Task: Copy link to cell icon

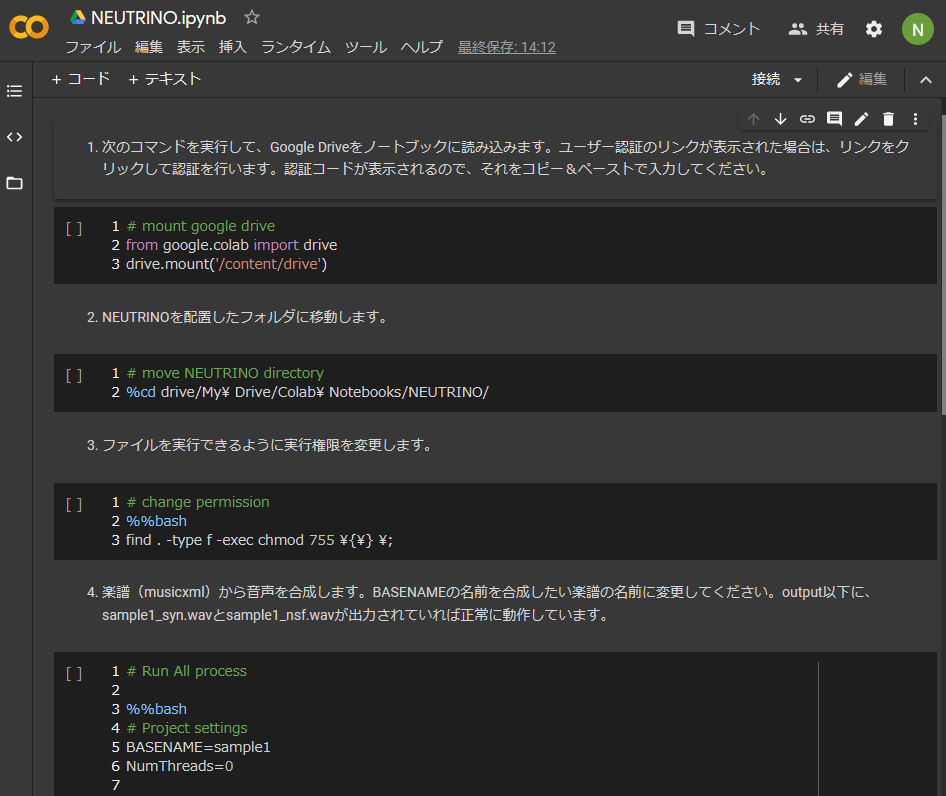Action: [x=807, y=119]
